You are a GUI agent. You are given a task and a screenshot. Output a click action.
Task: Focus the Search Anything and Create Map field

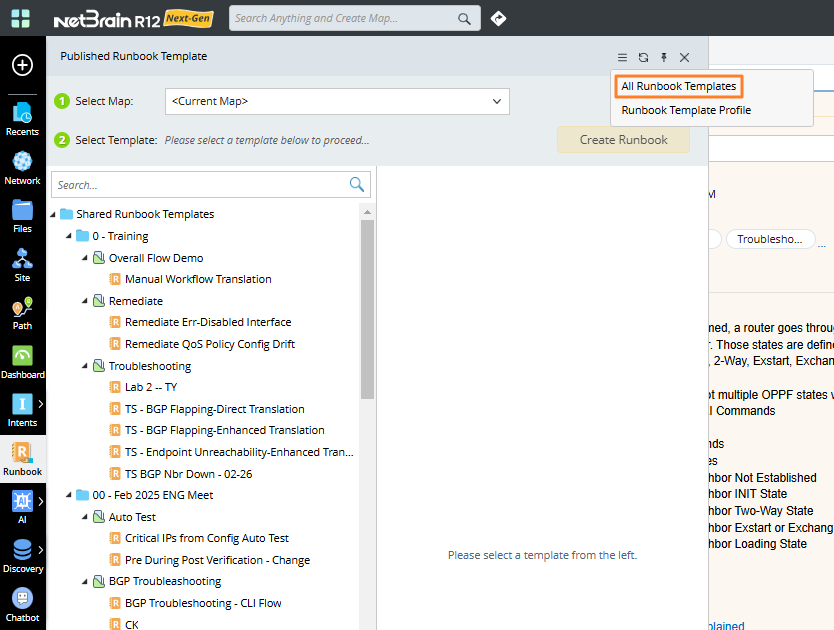343,19
